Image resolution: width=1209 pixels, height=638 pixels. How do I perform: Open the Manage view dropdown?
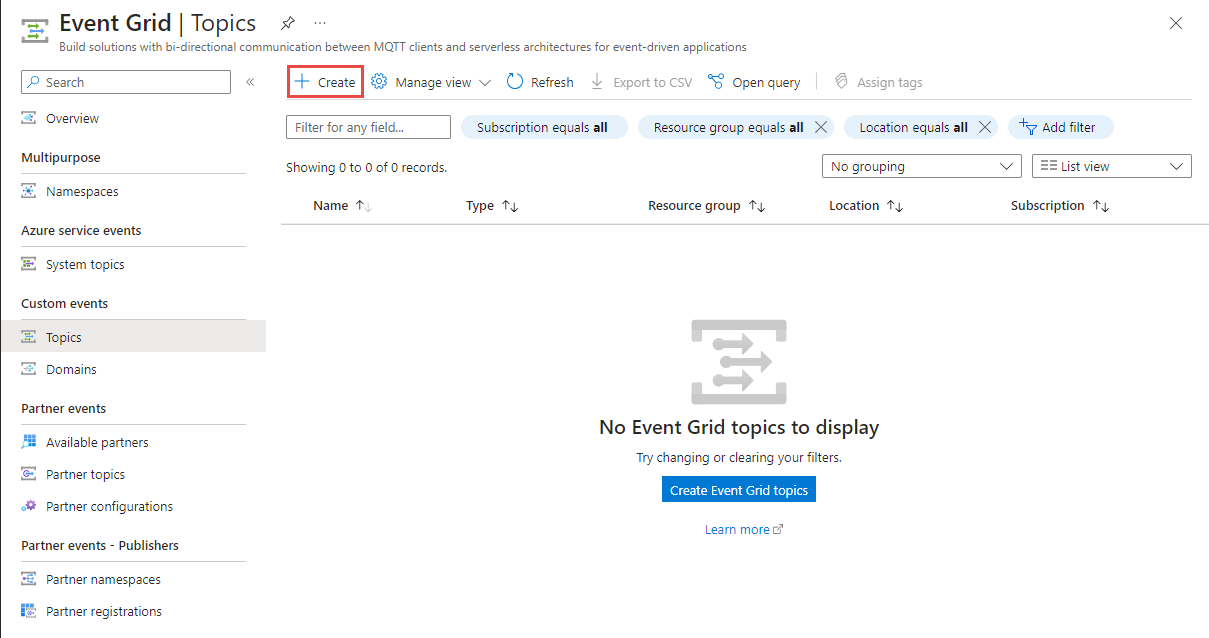click(430, 81)
